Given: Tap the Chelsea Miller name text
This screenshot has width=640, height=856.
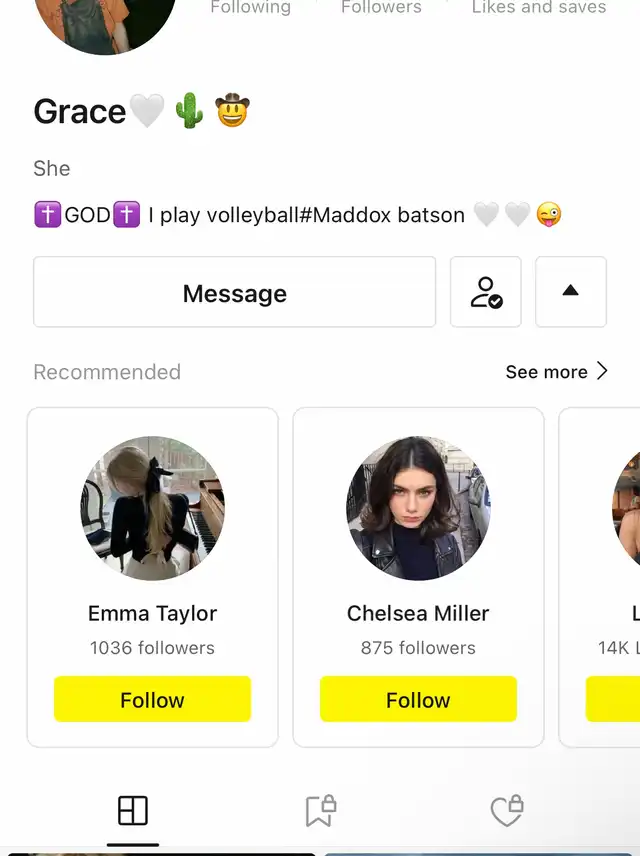Looking at the screenshot, I should click(418, 614).
